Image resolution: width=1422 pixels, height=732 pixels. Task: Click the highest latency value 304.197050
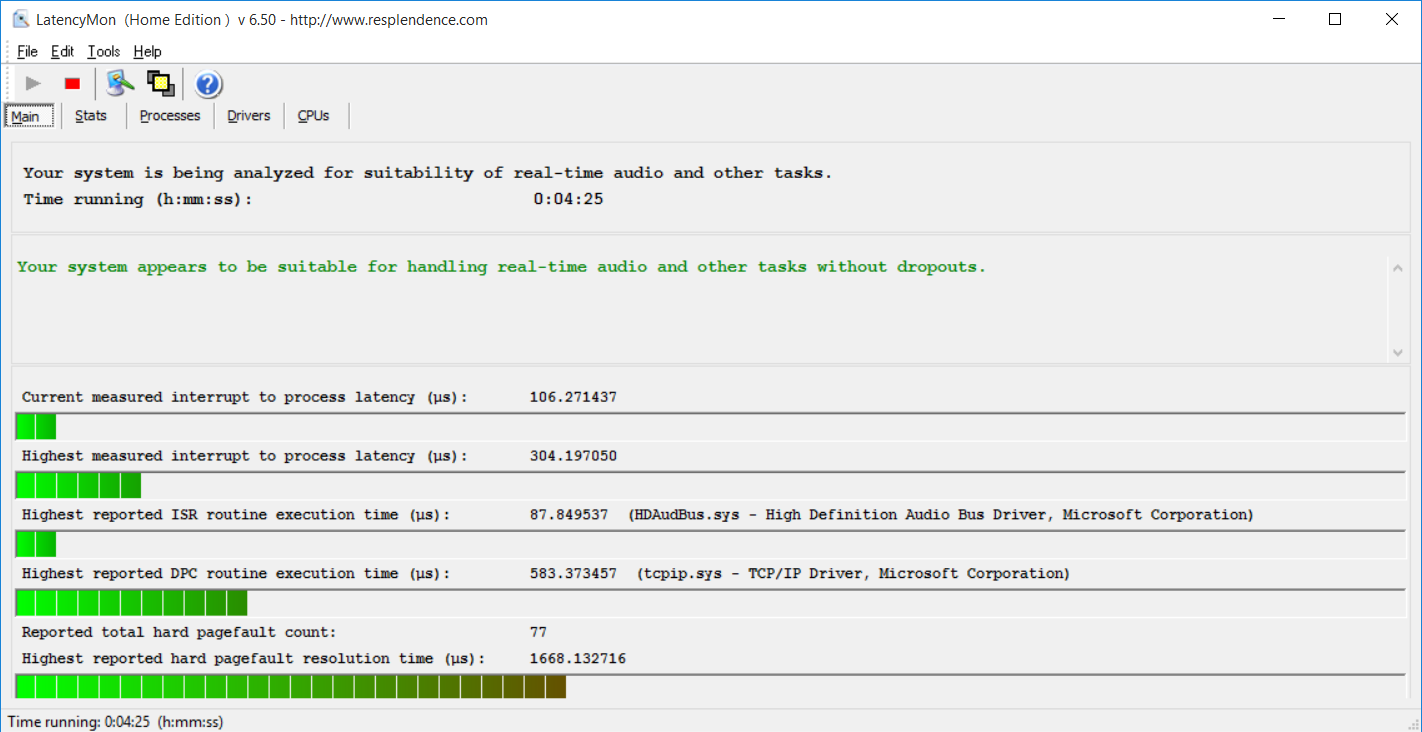573,456
